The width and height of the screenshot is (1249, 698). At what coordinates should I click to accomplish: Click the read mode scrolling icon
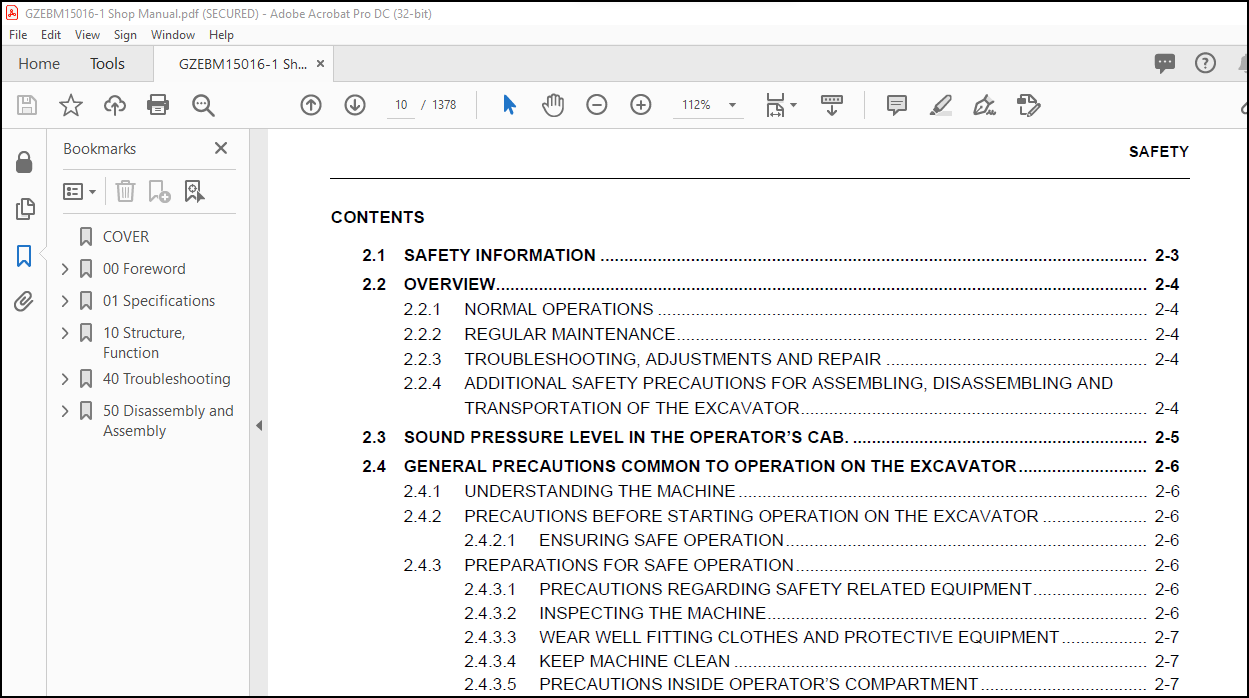pos(832,105)
